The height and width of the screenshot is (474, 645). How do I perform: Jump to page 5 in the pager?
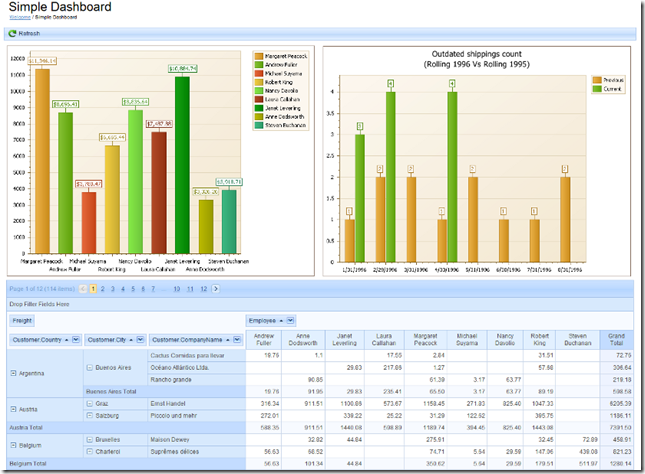(133, 289)
